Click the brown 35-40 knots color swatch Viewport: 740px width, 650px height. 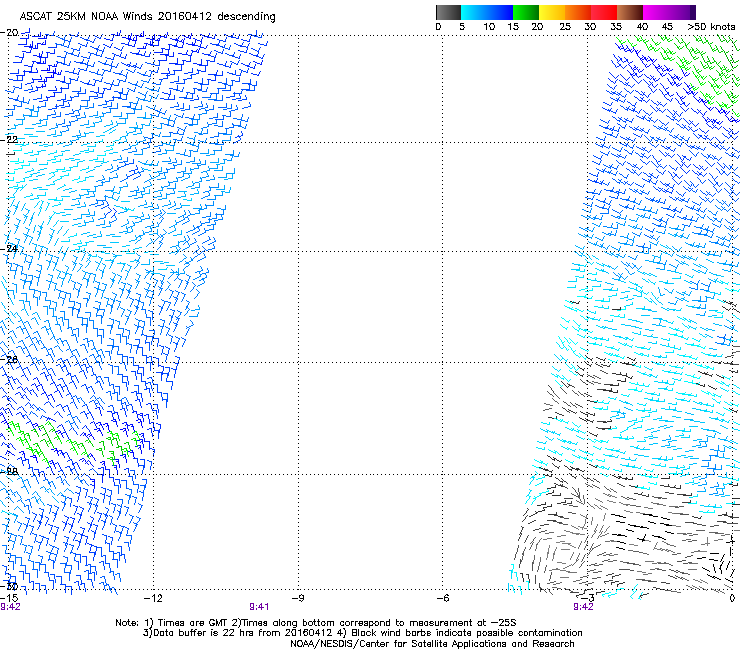[x=630, y=12]
